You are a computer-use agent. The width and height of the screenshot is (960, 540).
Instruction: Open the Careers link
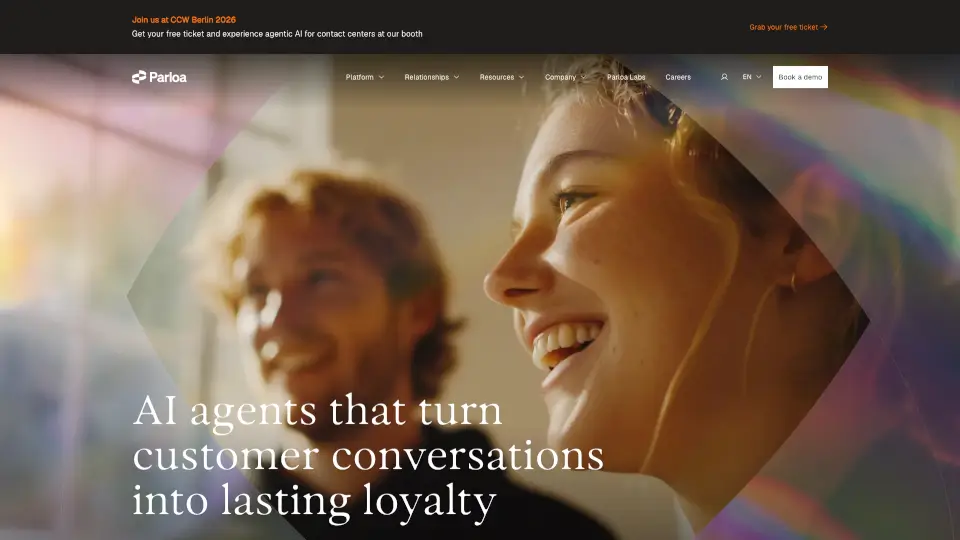(x=678, y=77)
